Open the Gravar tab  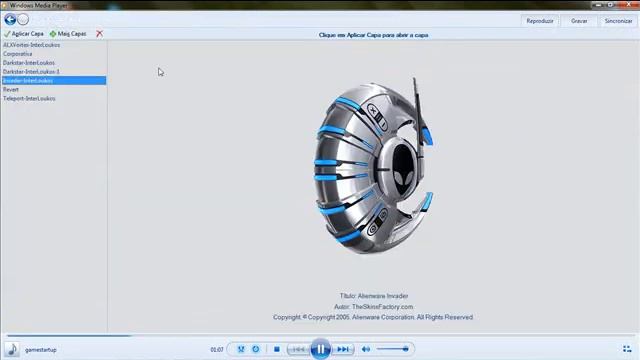click(x=579, y=21)
